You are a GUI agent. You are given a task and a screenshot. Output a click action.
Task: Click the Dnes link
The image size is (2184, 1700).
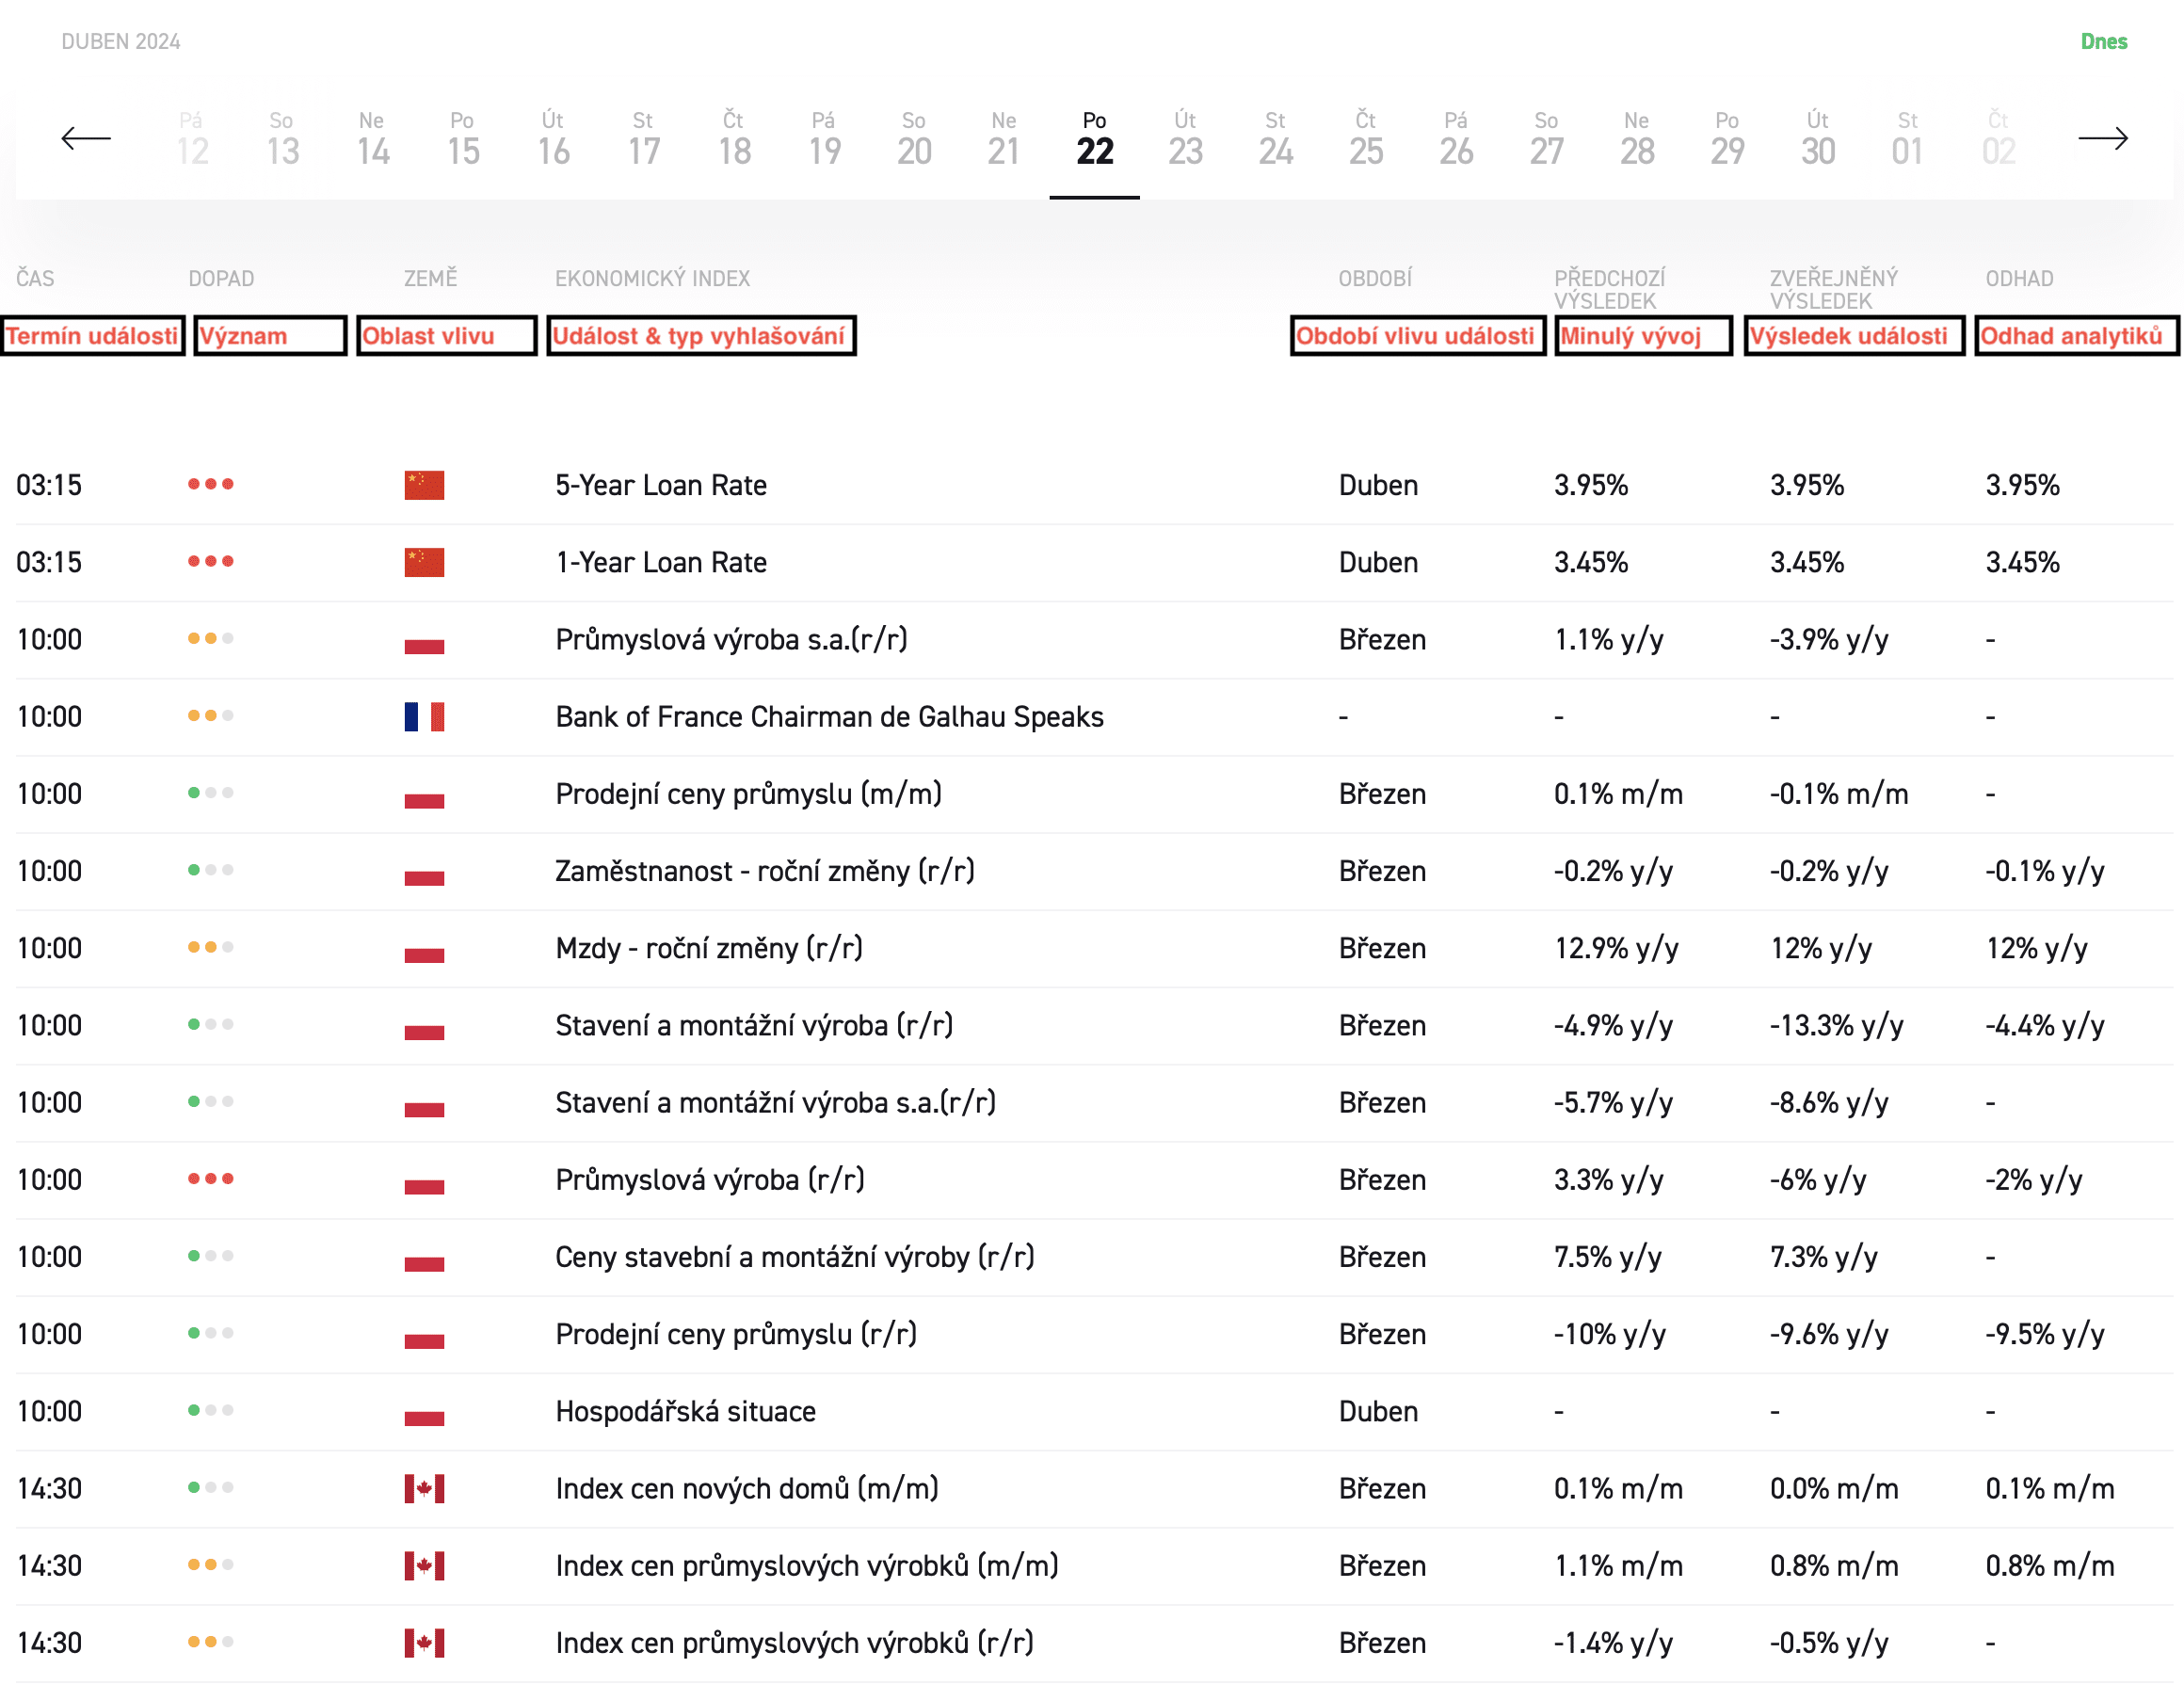click(2103, 41)
